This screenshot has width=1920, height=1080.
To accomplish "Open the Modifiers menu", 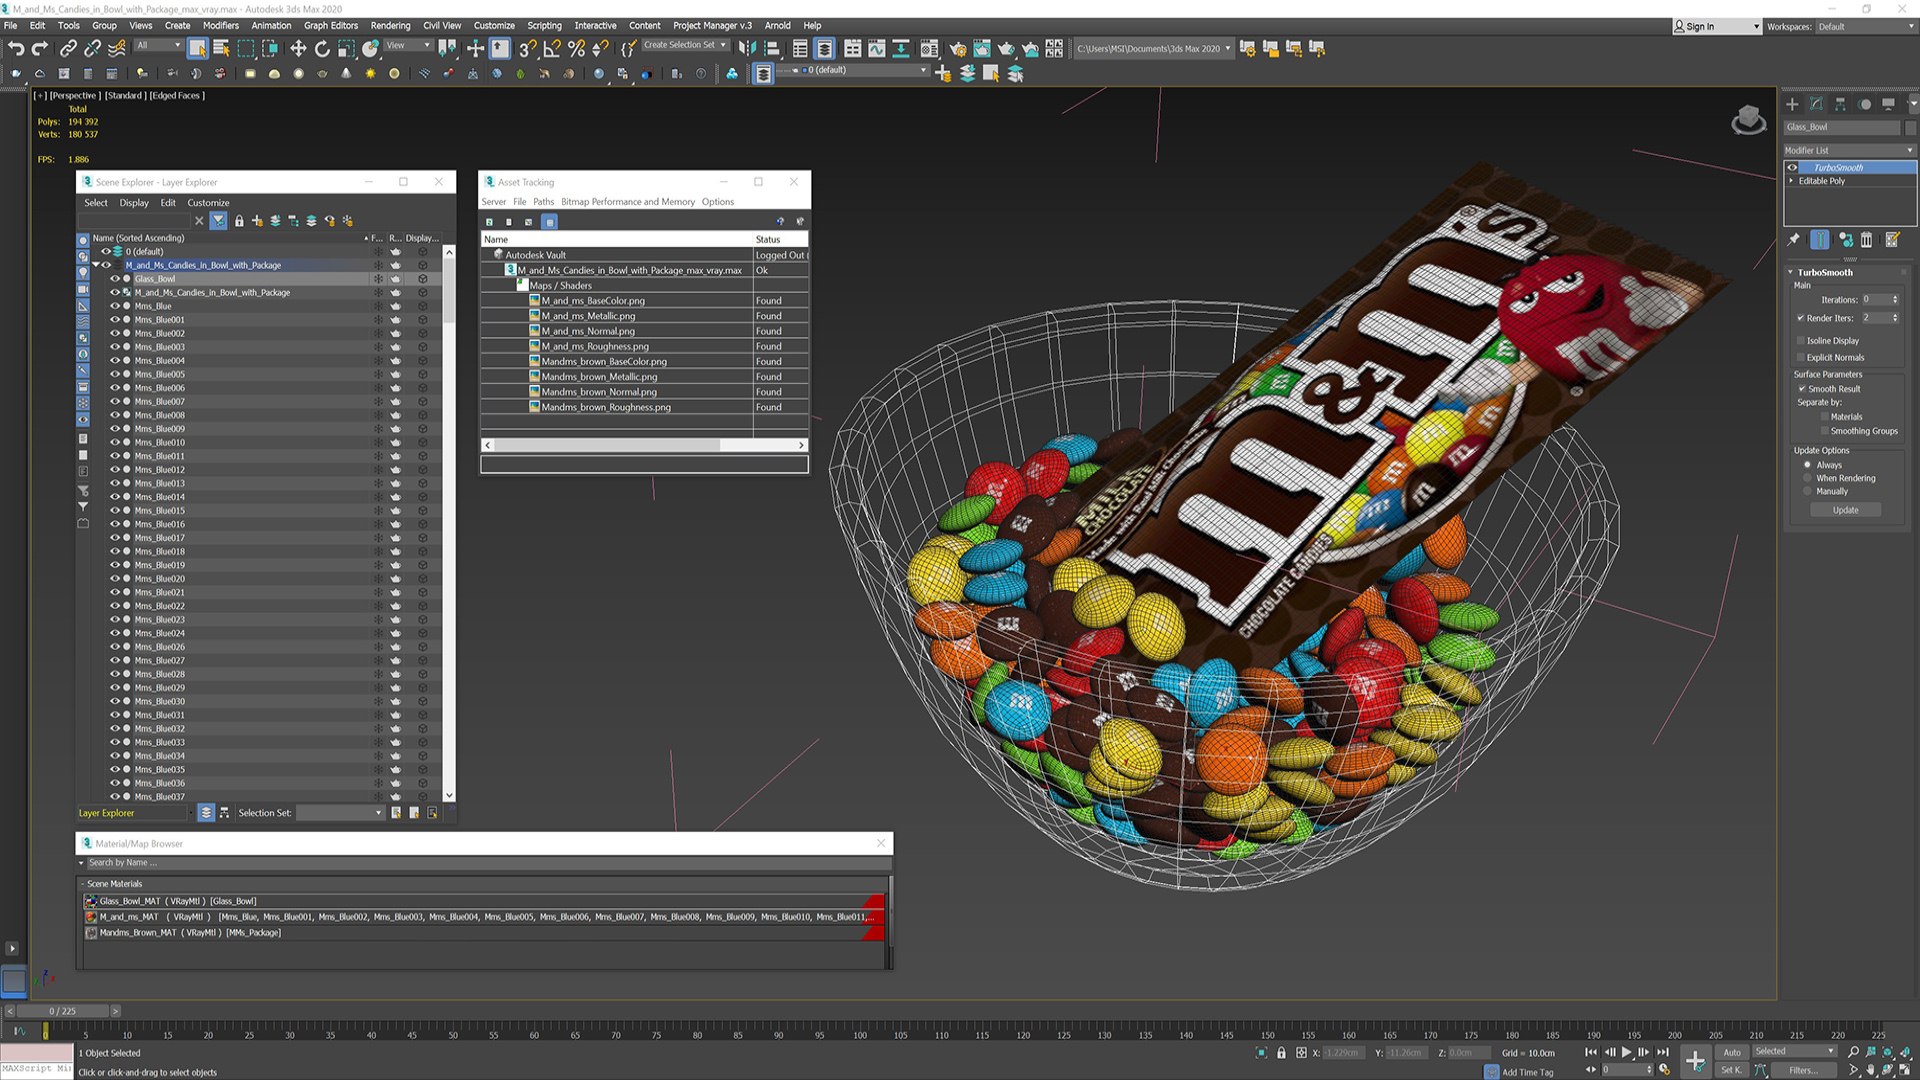I will [x=221, y=26].
